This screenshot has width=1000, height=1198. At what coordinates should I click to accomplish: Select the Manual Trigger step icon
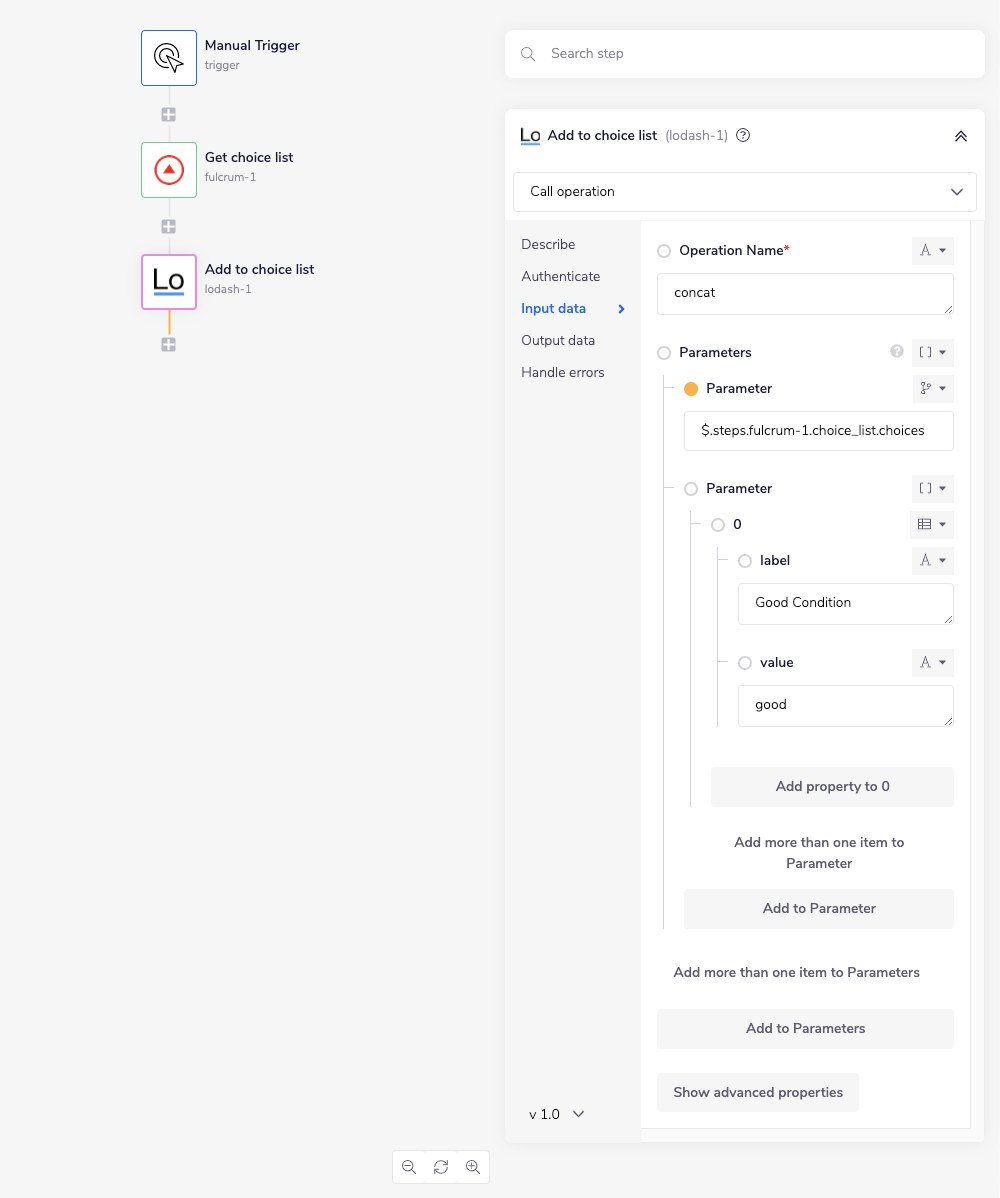(x=169, y=58)
